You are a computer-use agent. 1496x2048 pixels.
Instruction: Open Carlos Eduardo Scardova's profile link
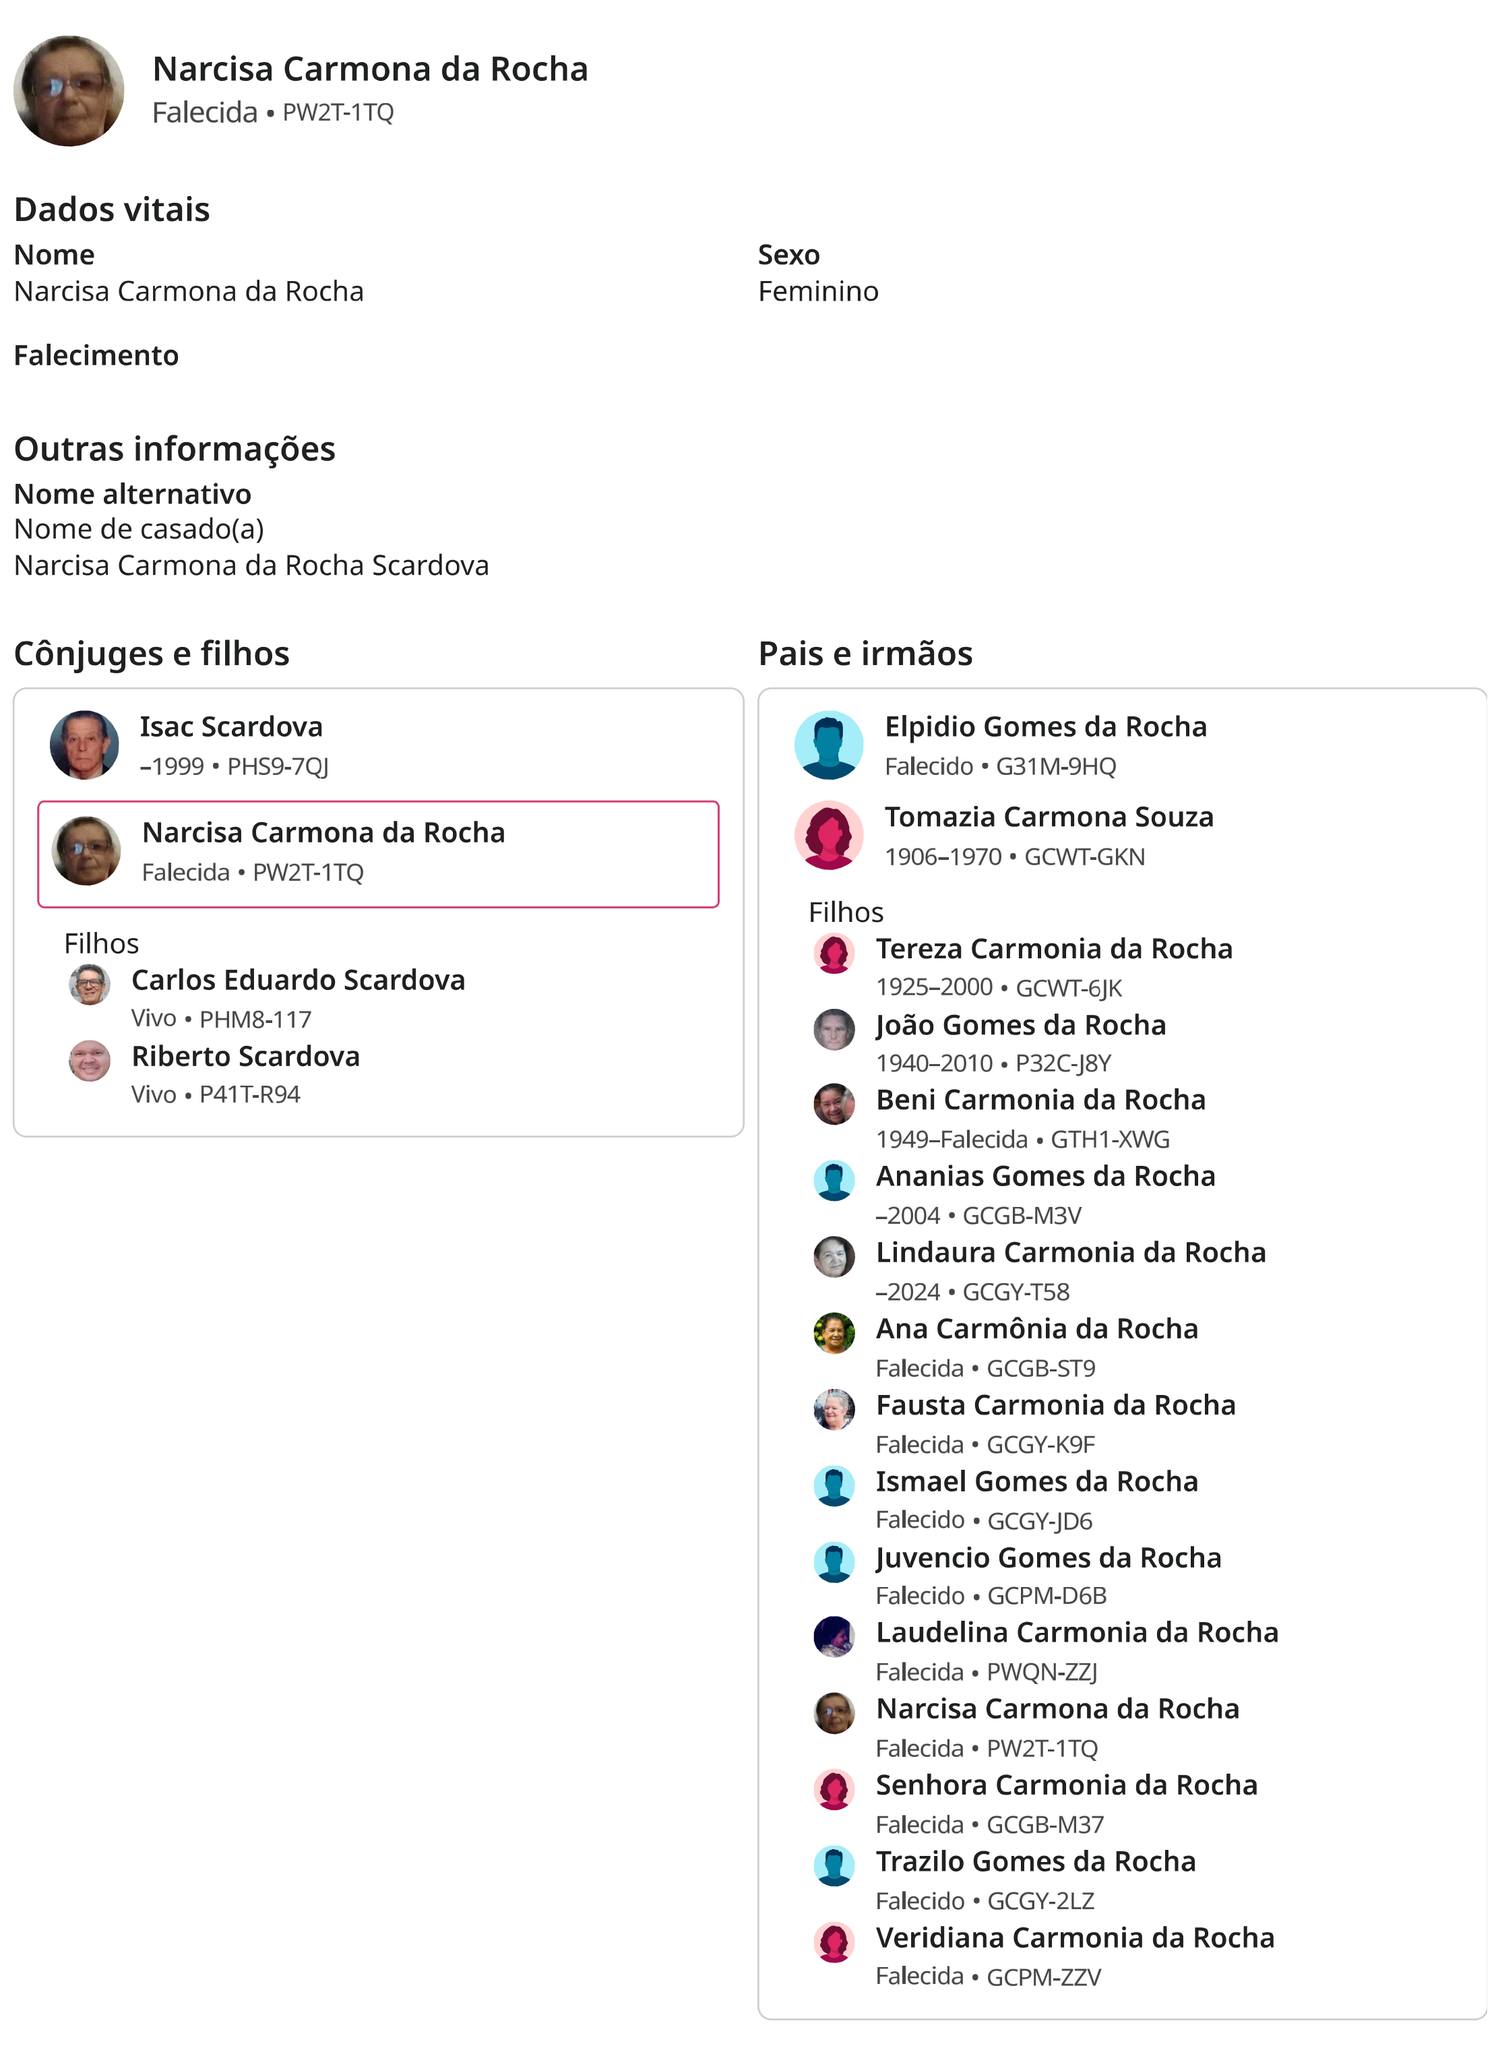298,980
